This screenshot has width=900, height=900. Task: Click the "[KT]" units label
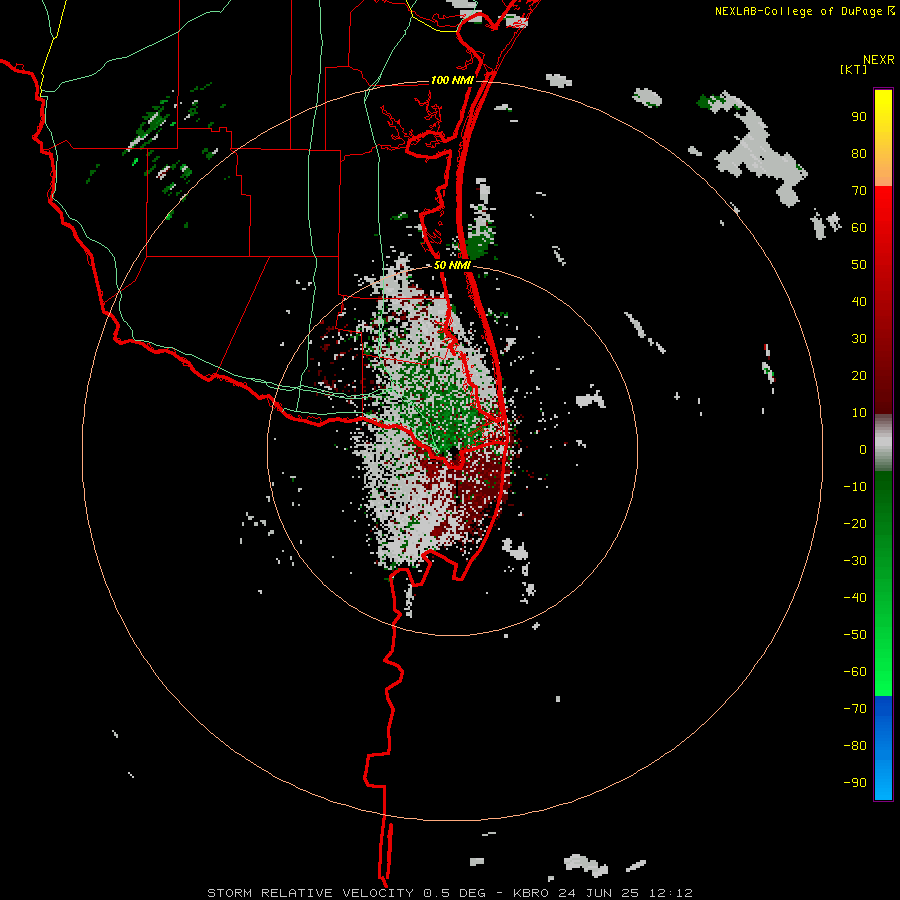[x=854, y=69]
